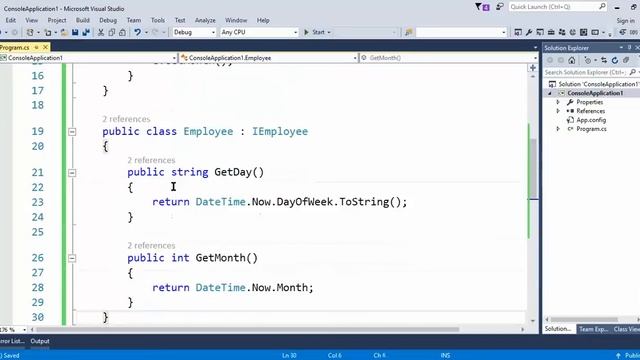
Task: Click the New Project toolbar icon
Action: [30, 32]
